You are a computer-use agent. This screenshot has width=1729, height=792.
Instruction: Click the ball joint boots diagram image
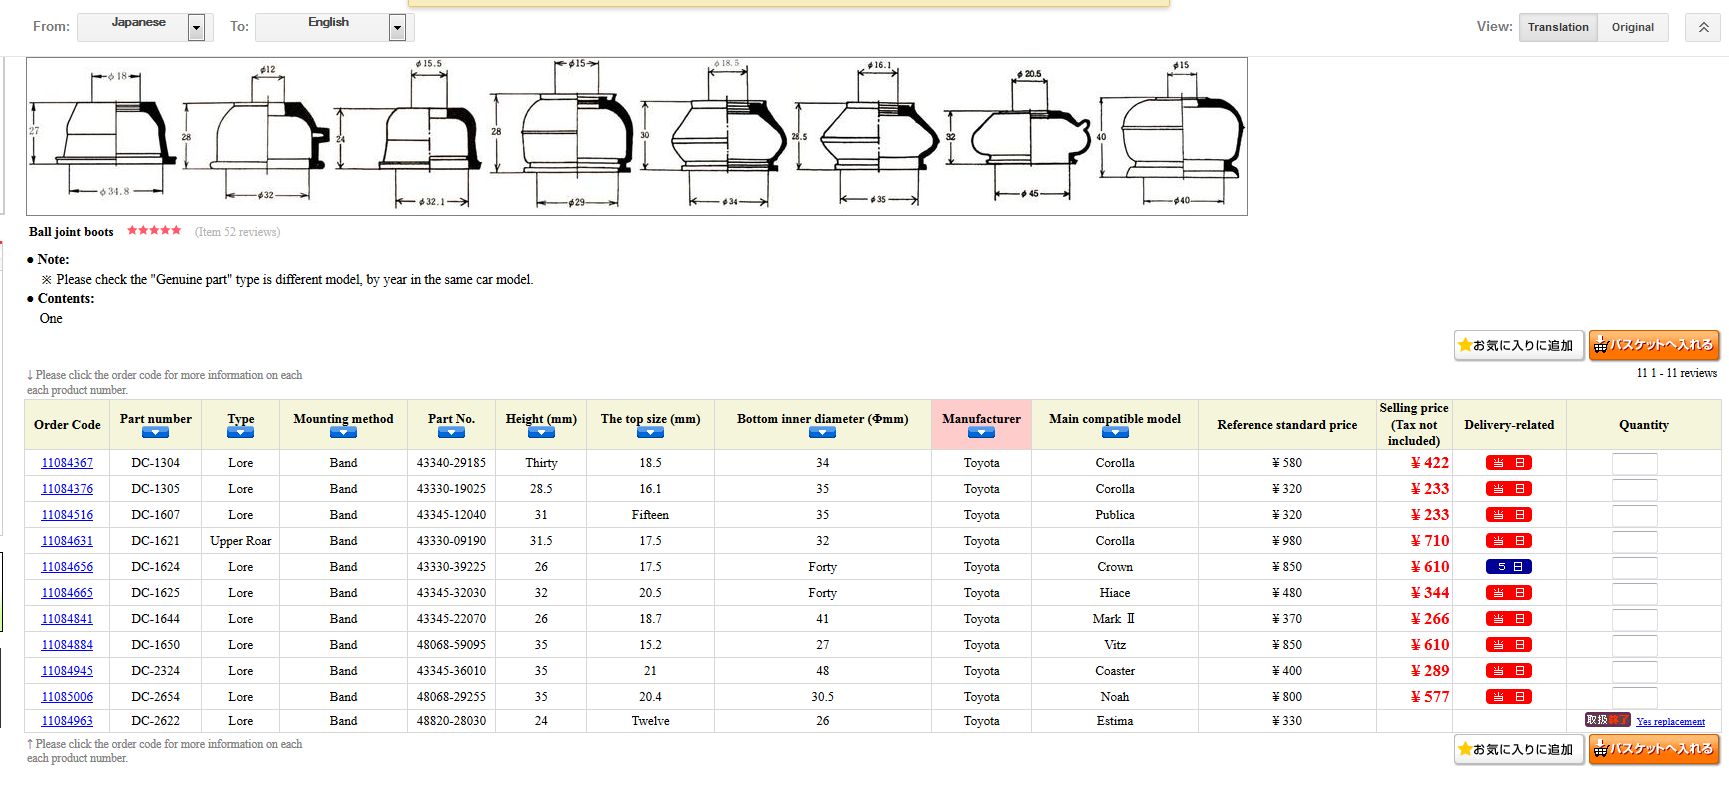(636, 136)
